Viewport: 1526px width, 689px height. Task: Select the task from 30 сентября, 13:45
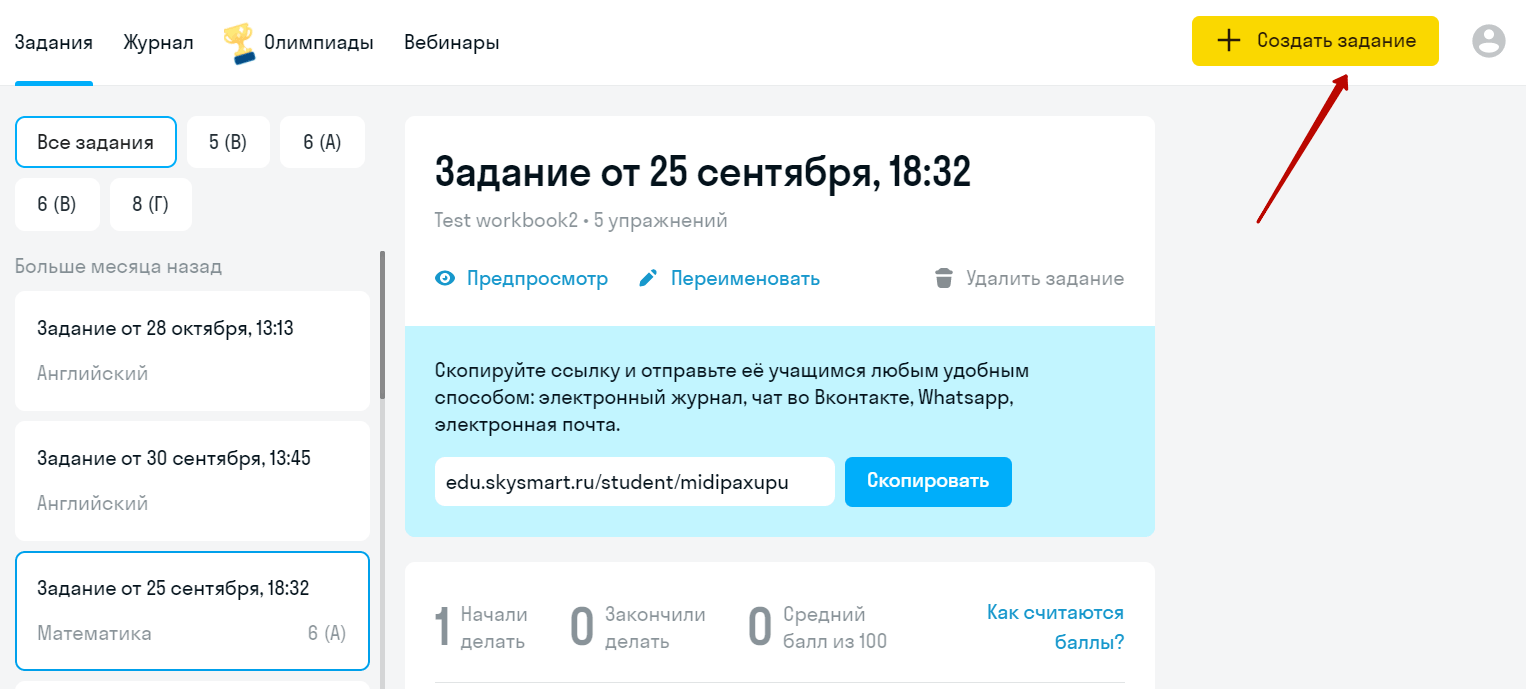[192, 480]
